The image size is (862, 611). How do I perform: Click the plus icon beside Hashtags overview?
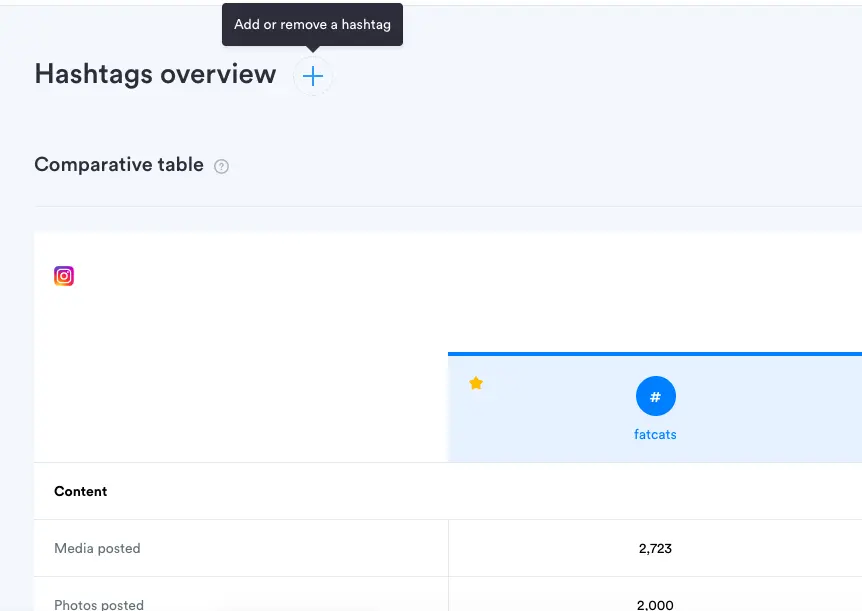pyautogui.click(x=313, y=76)
